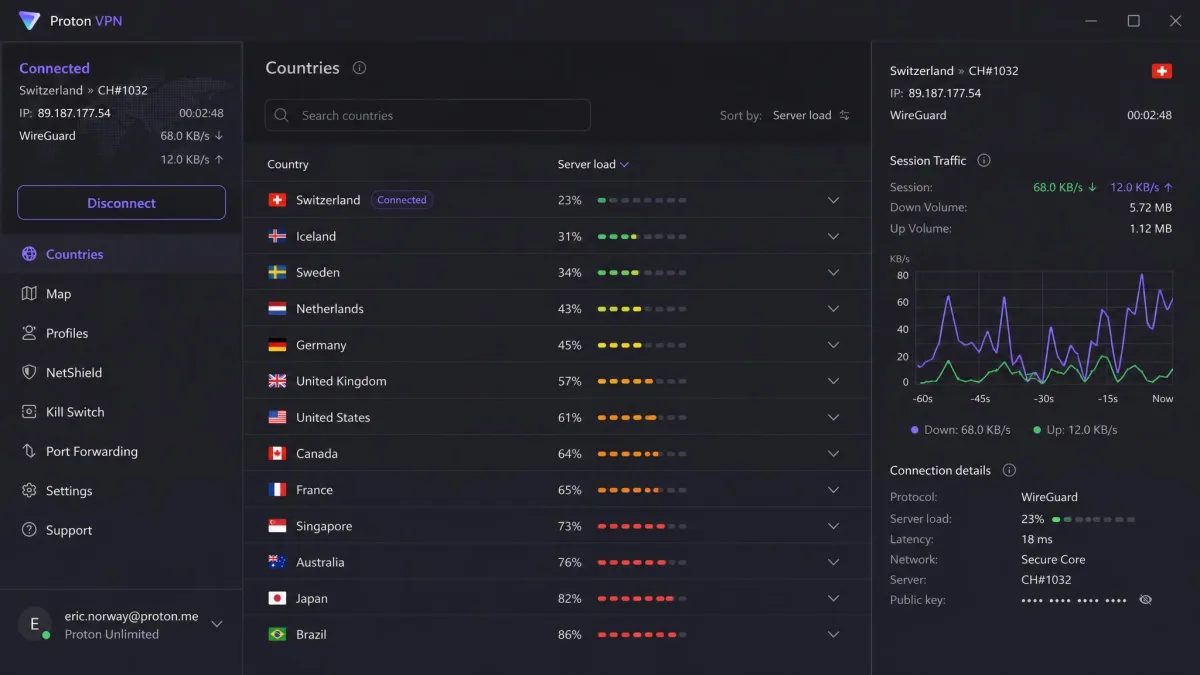
Task: Expand the United Kingdom server list
Action: (833, 381)
